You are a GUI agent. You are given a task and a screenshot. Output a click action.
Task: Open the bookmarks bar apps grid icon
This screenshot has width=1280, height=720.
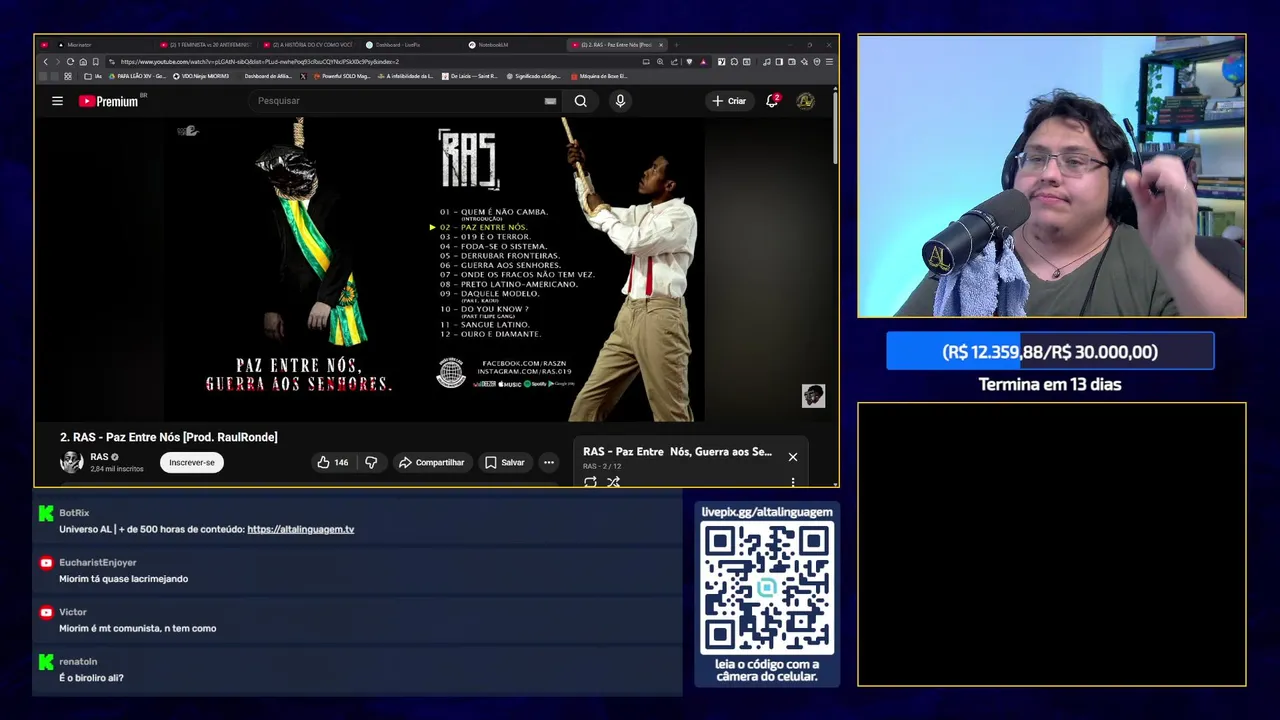point(68,76)
